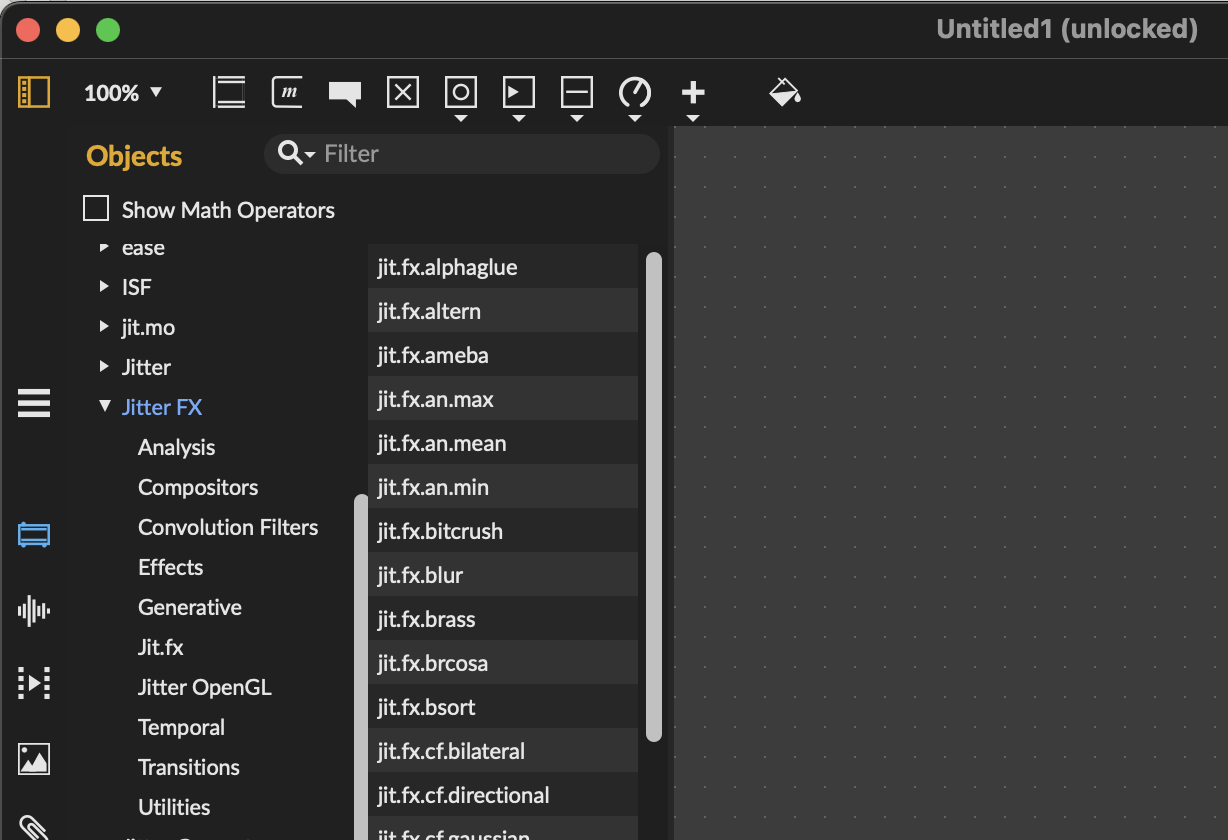Toggle the left sidebar panel icon

click(x=34, y=92)
